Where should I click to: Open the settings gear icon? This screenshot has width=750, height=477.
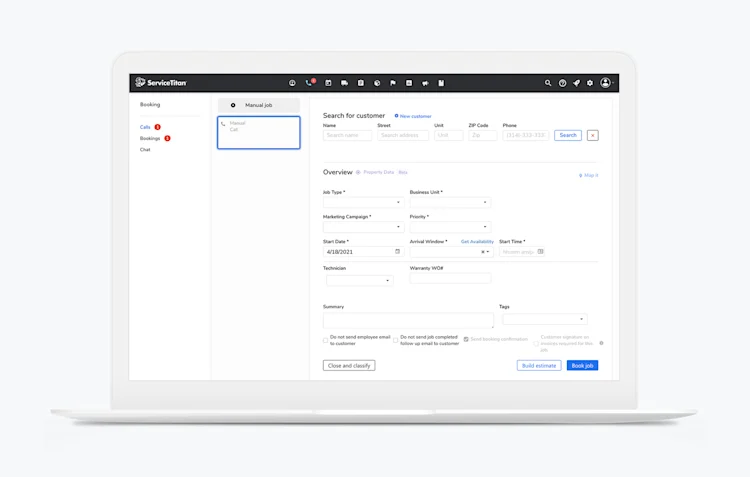590,83
